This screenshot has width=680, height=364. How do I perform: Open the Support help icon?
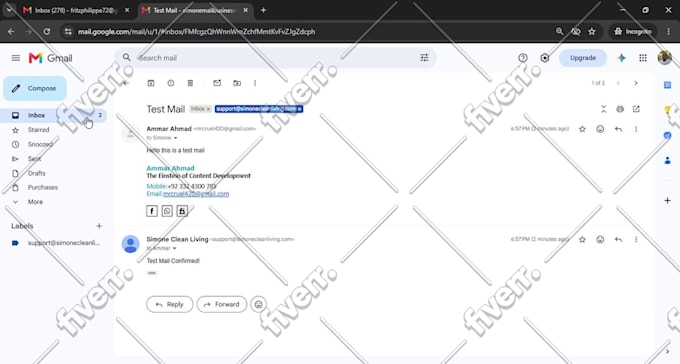(523, 58)
